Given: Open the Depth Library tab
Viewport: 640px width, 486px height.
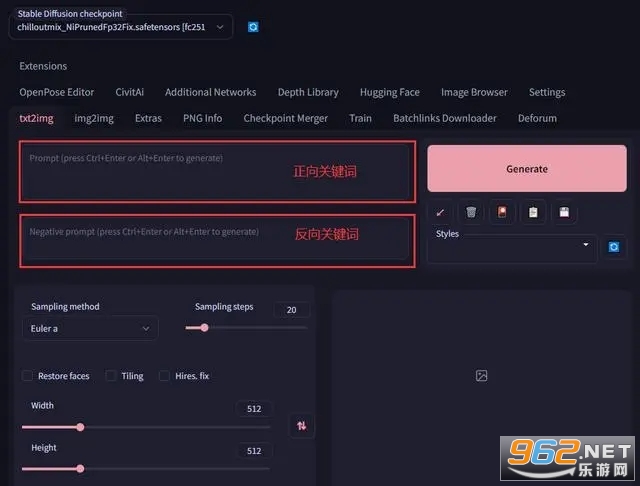Looking at the screenshot, I should (308, 92).
